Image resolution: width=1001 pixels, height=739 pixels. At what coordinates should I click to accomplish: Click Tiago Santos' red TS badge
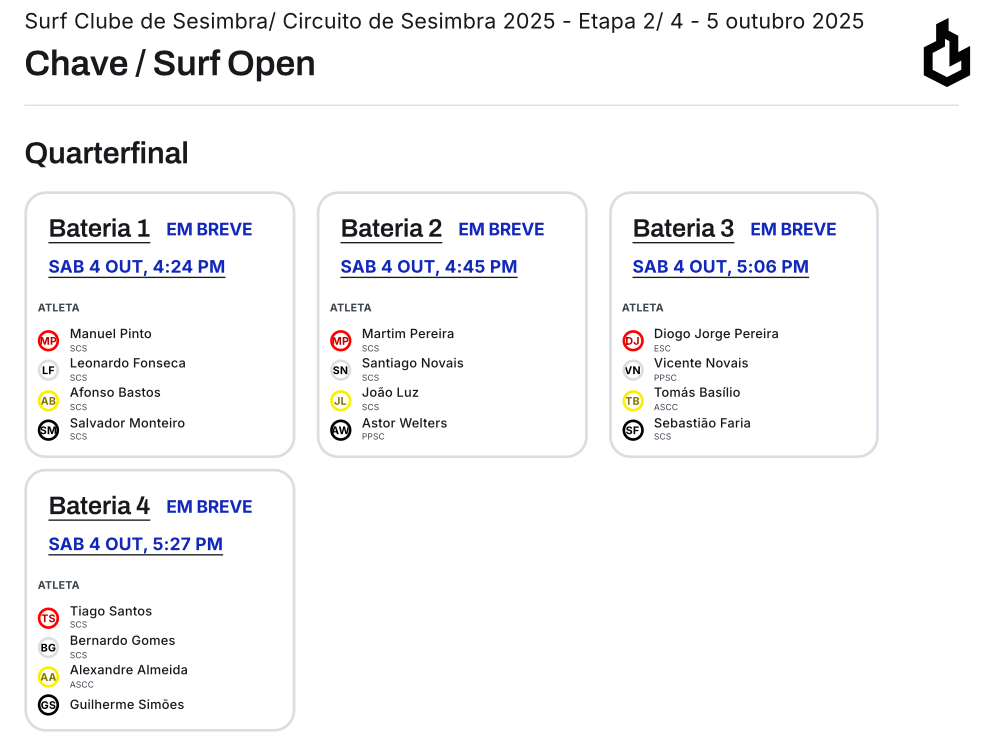coord(48,618)
